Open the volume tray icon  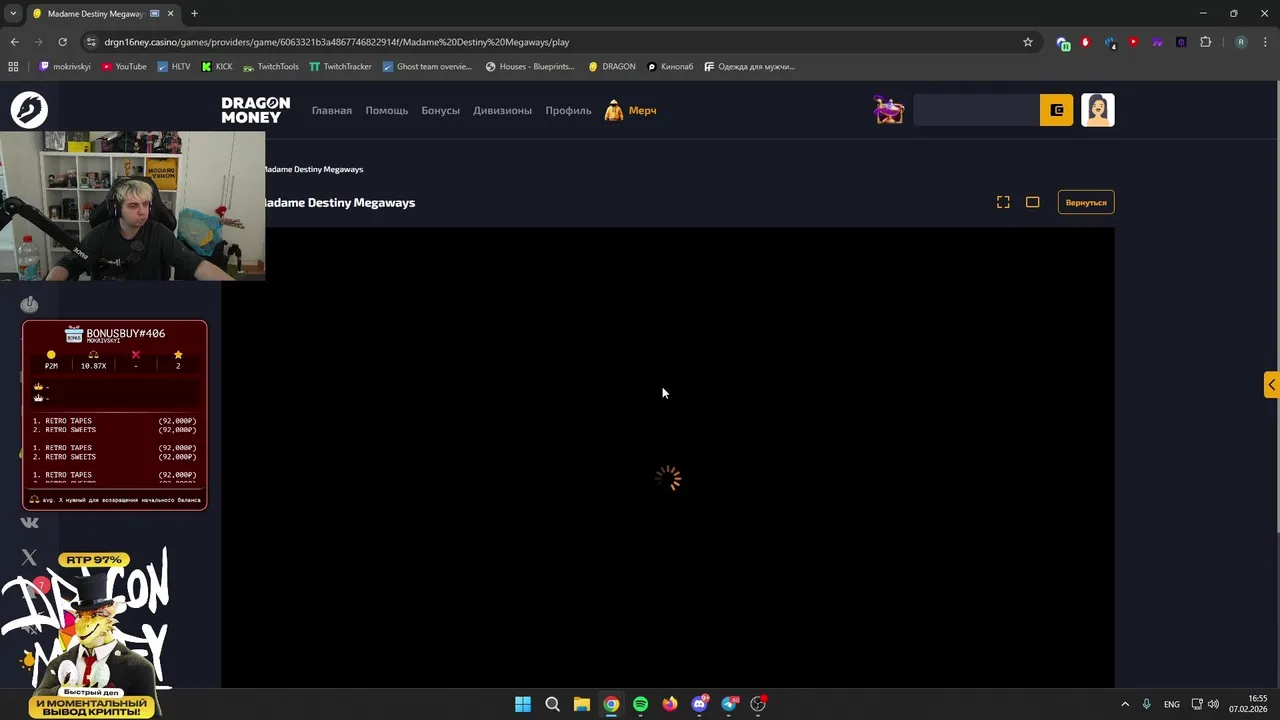[1213, 704]
